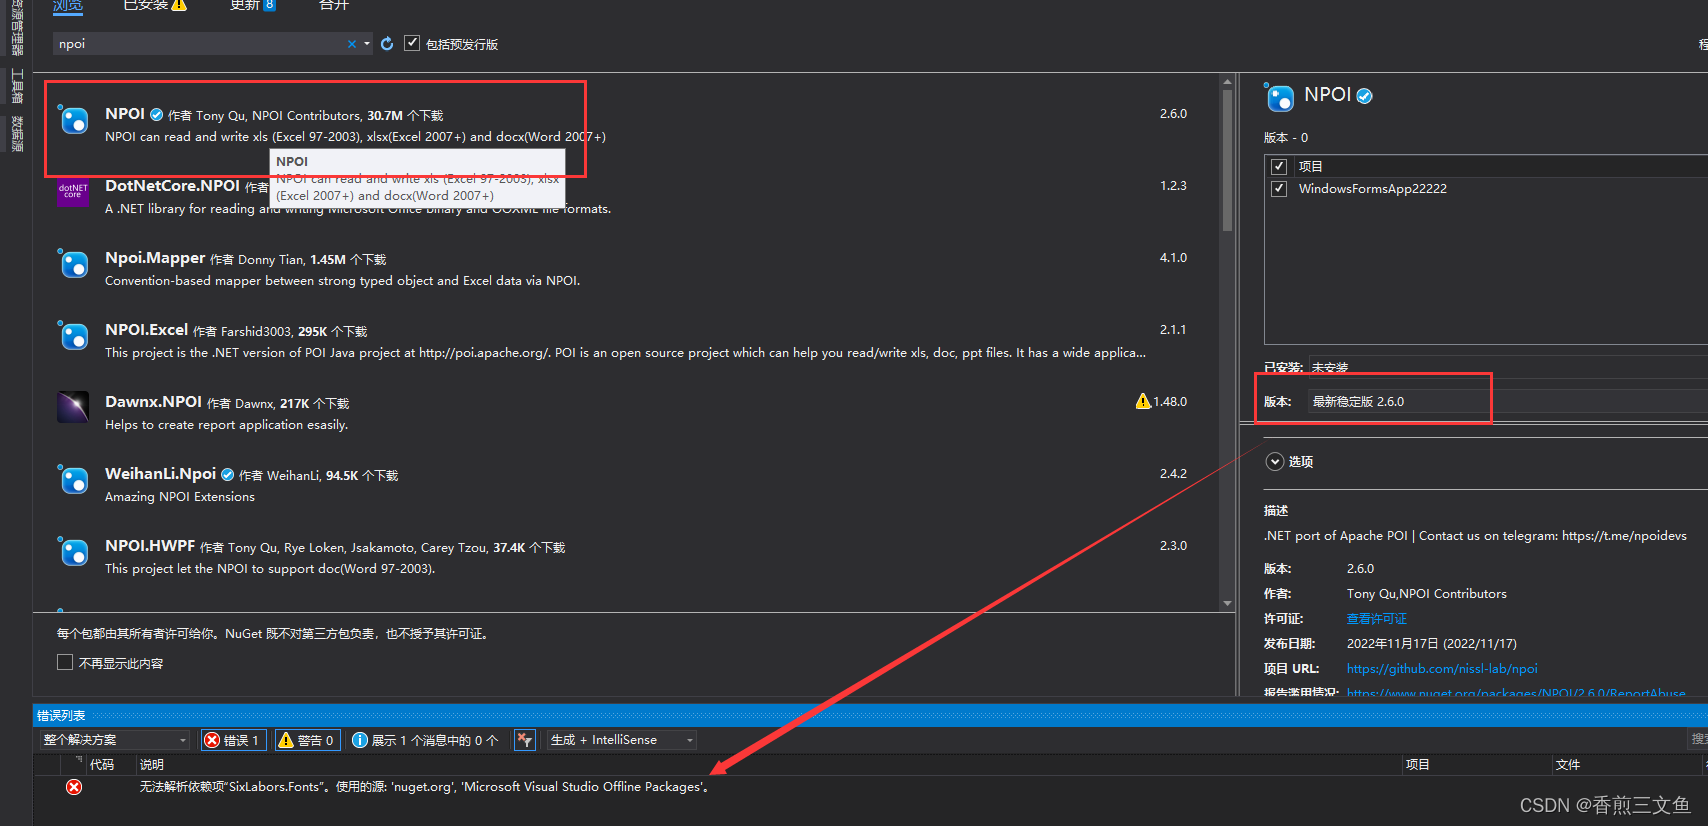The image size is (1708, 826).
Task: Click the NPOI icon in details panel
Action: [x=1279, y=97]
